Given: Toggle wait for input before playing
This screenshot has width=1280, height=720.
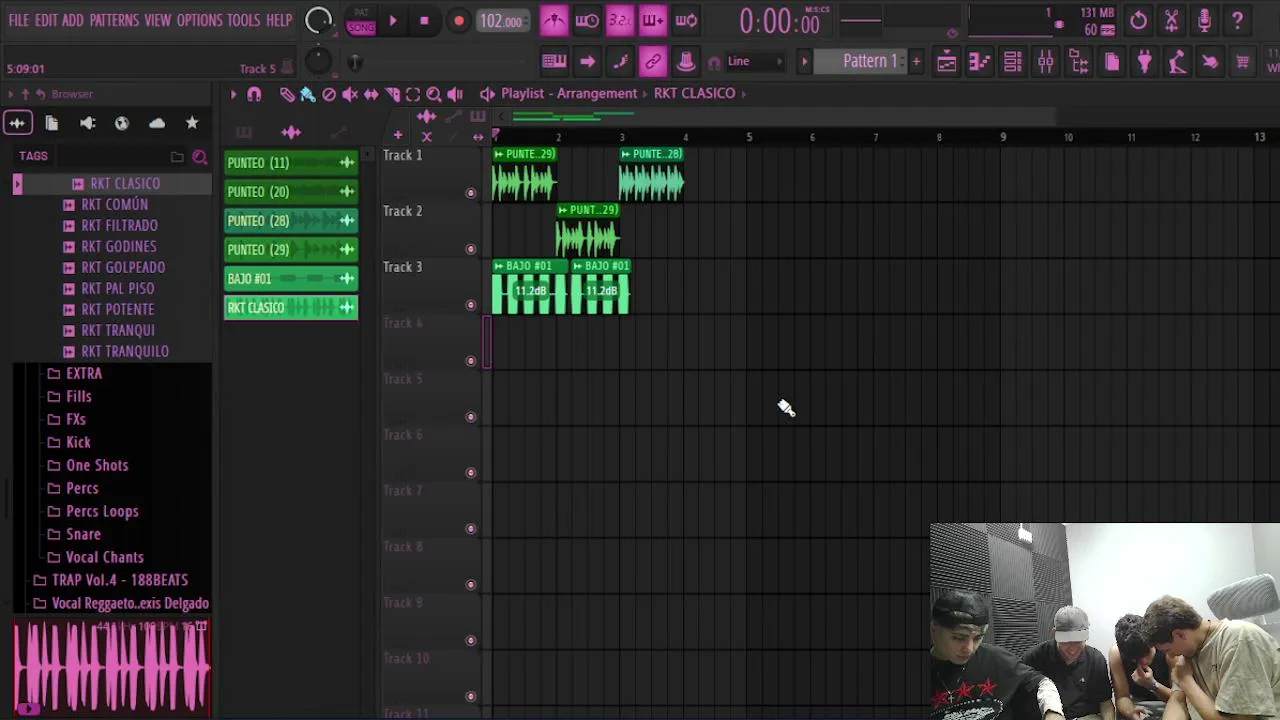Looking at the screenshot, I should 587,20.
